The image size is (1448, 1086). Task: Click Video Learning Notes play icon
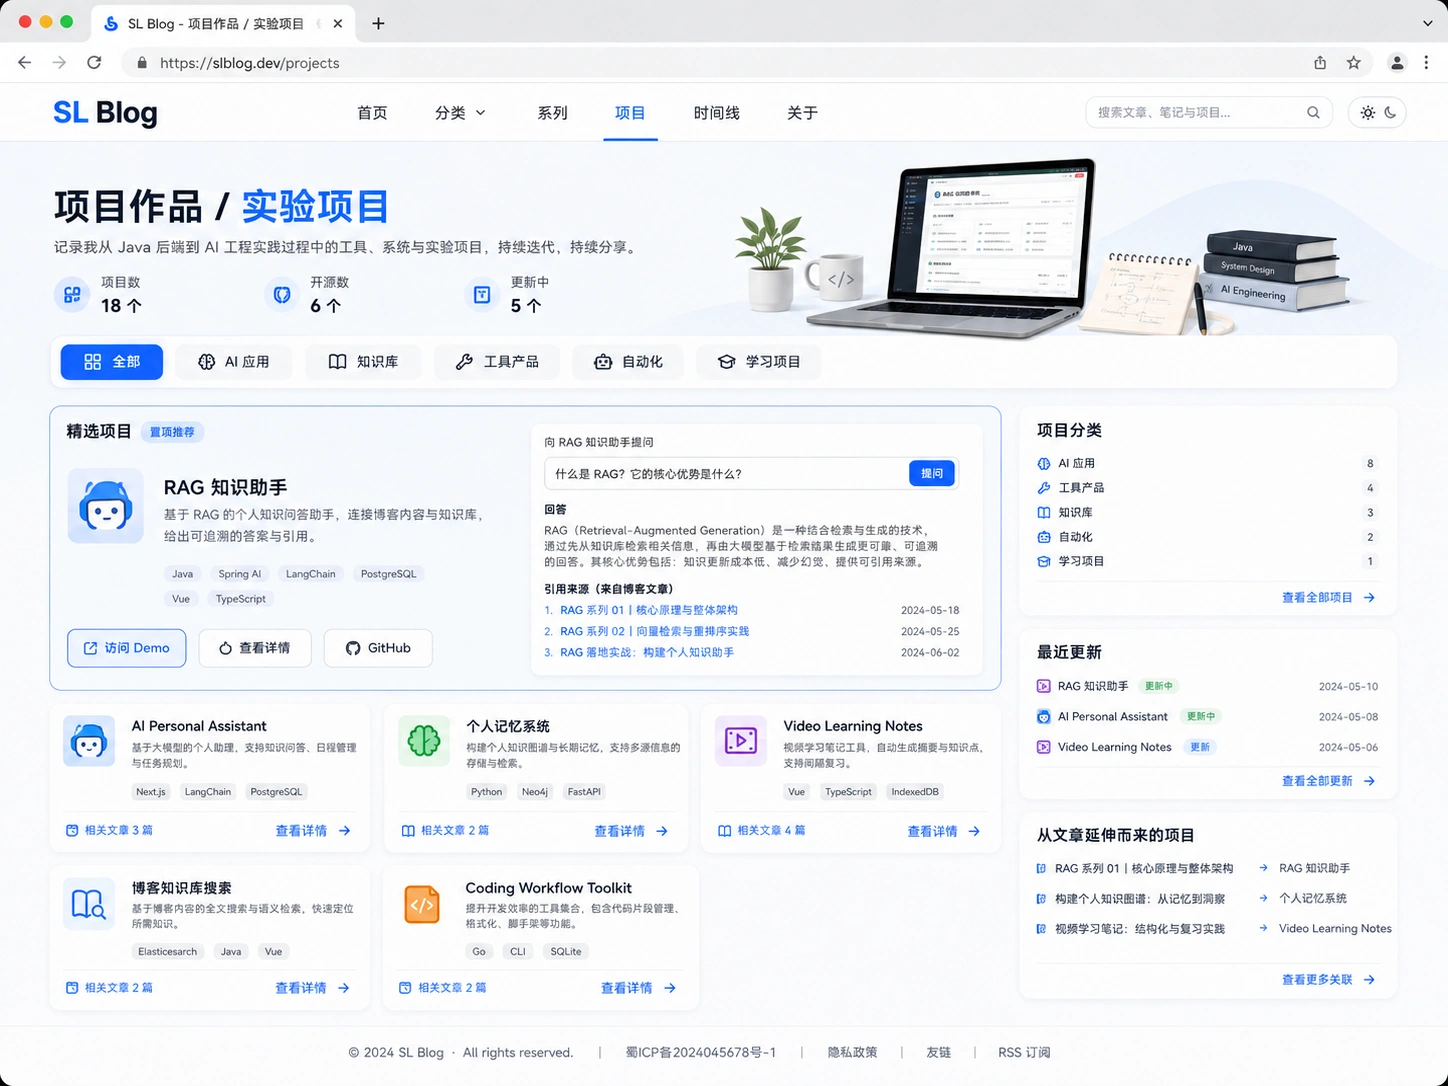(x=741, y=741)
